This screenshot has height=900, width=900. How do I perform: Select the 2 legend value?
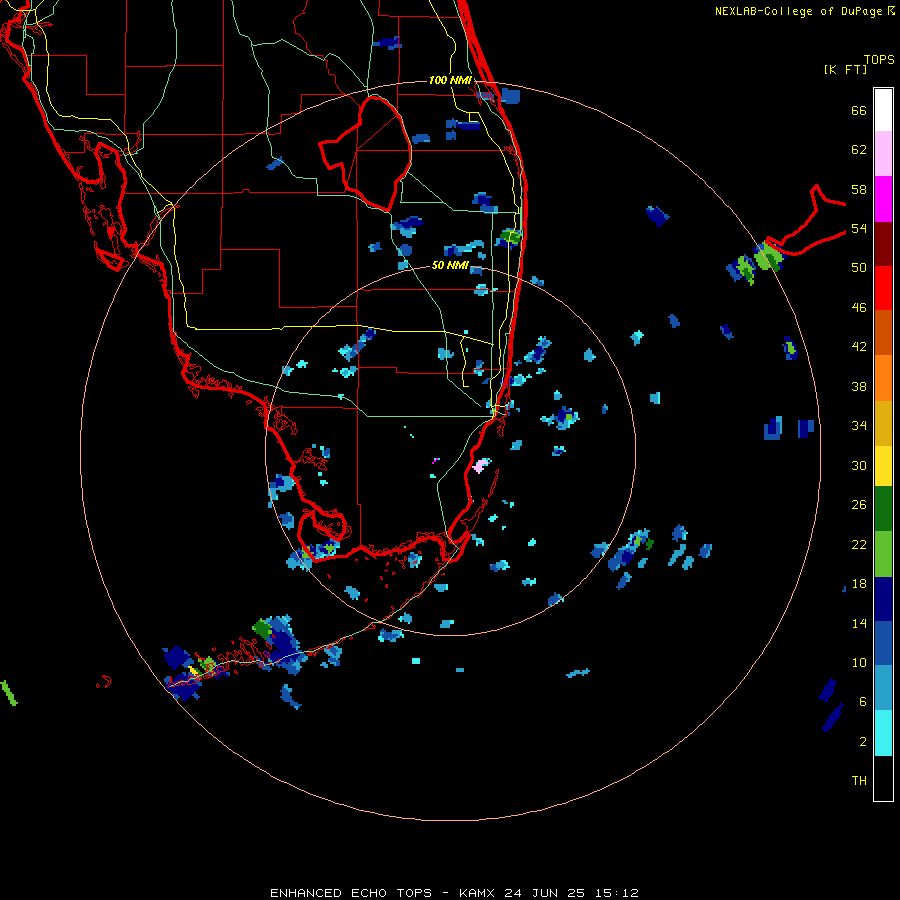[863, 742]
